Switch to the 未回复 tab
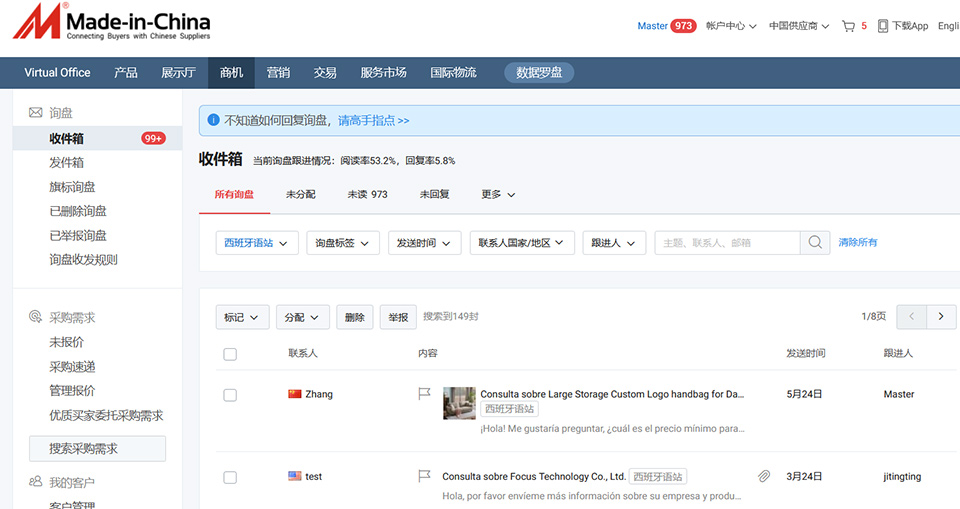 click(x=434, y=194)
